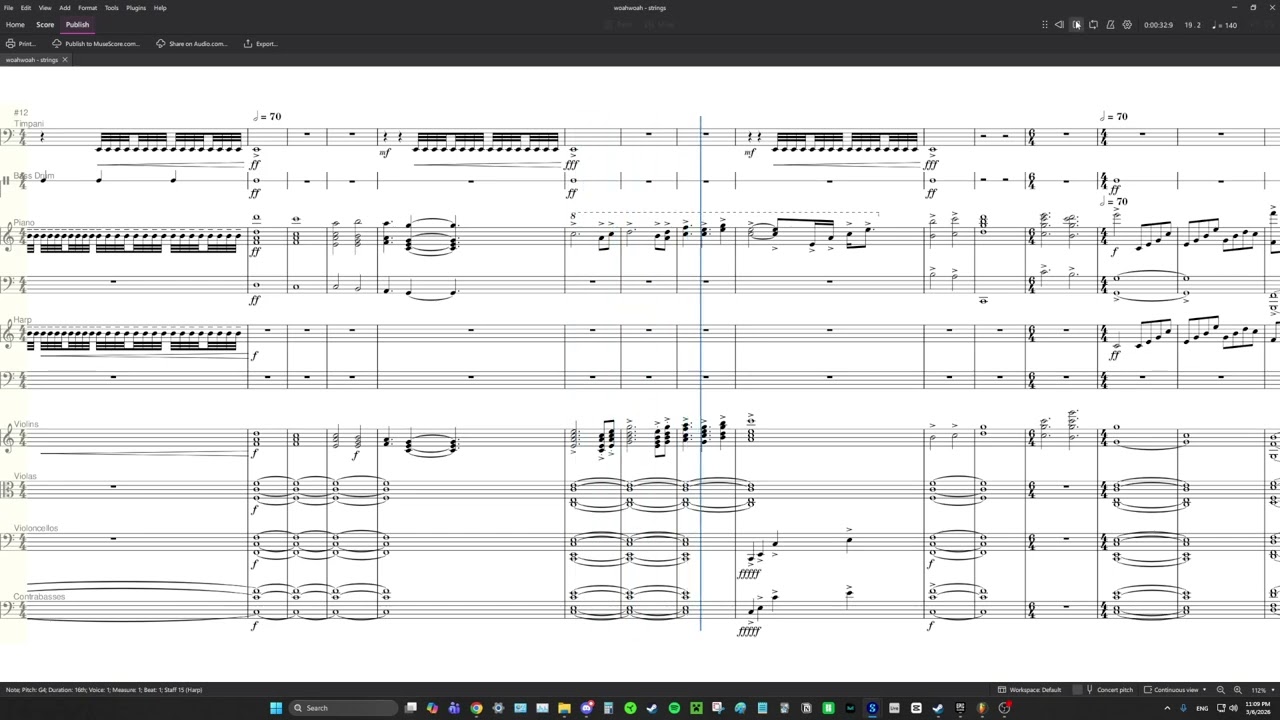Image resolution: width=1280 pixels, height=720 pixels.
Task: Switch to the Home tab
Action: click(x=15, y=24)
